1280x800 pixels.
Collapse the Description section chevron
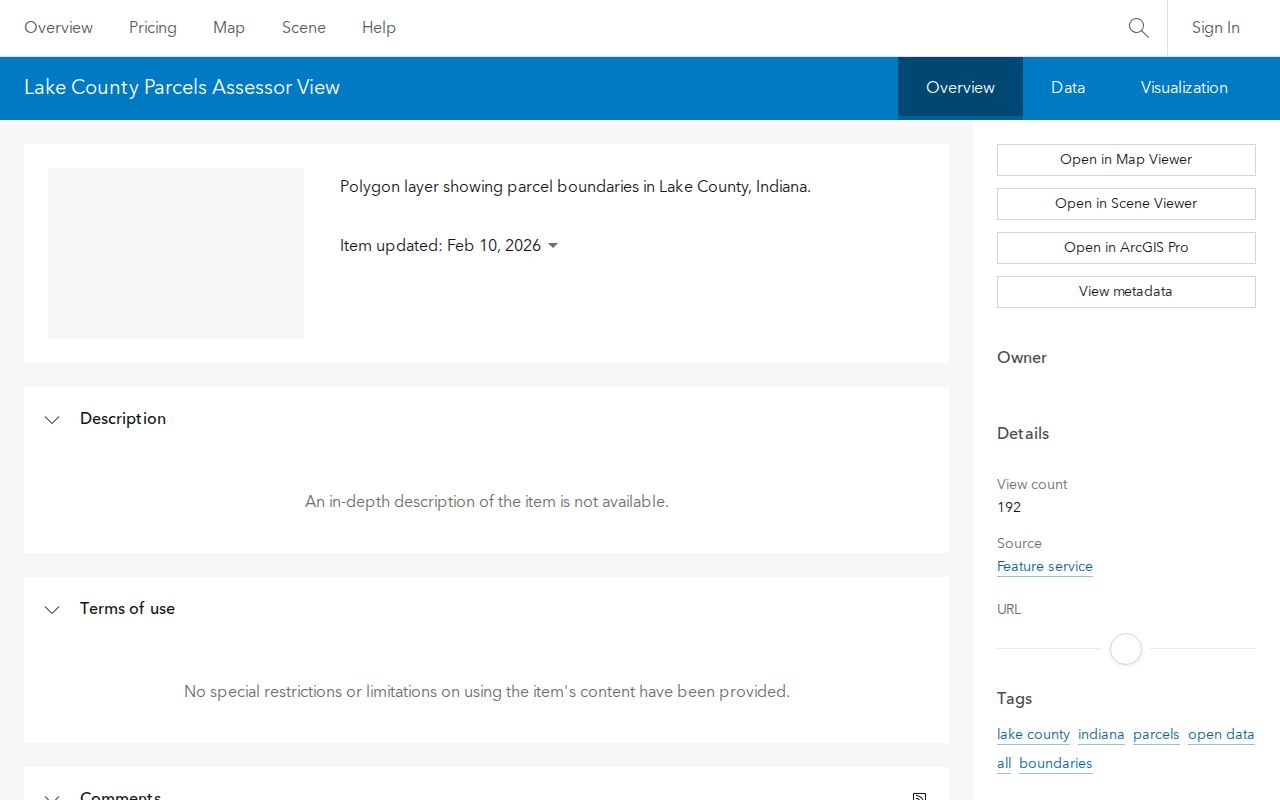tap(52, 420)
